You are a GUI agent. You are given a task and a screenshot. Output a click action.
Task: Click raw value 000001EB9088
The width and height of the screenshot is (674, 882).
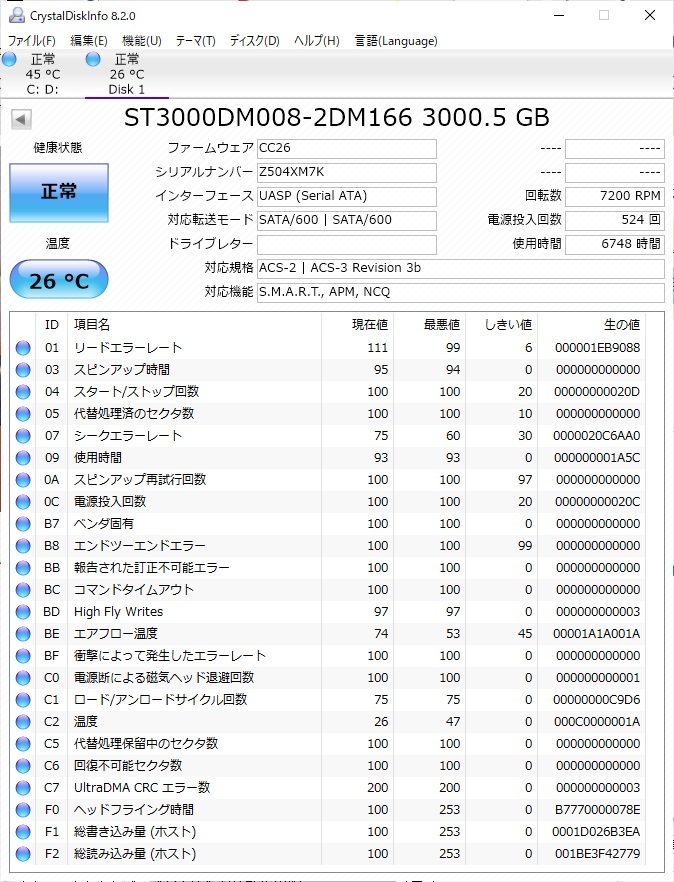597,348
